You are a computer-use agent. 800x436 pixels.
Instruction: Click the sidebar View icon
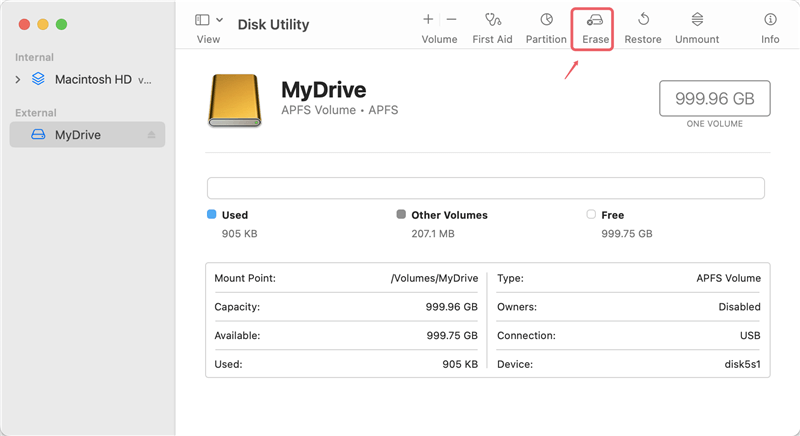[x=202, y=20]
